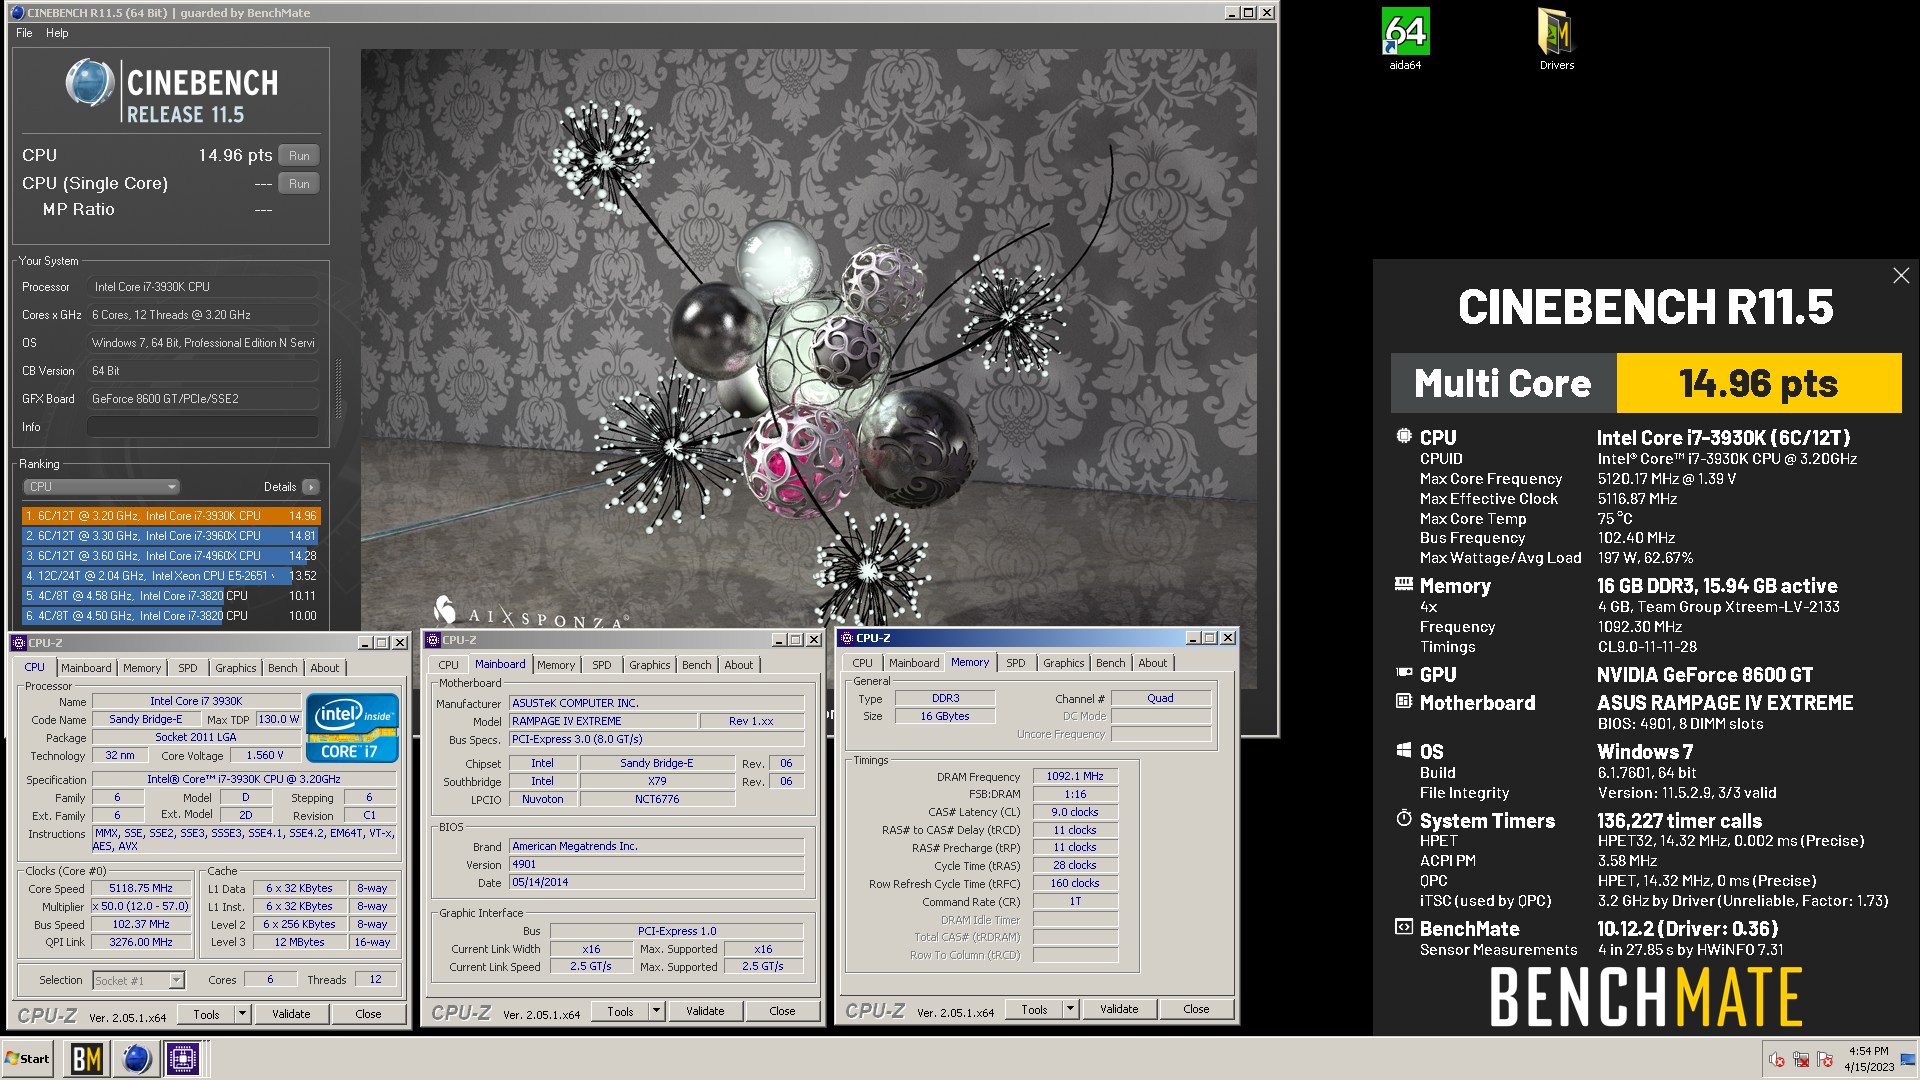Viewport: 1920px width, 1080px height.
Task: Close the BenchMate result overlay
Action: 1901,276
